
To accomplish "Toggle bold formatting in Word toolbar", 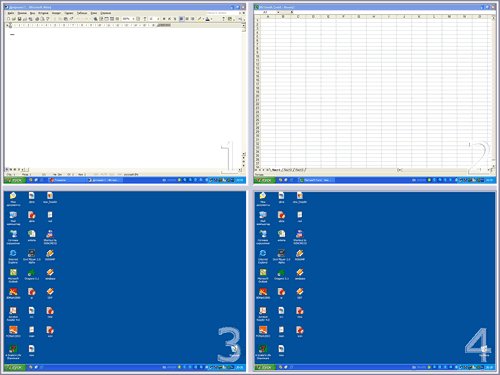I will (x=164, y=19).
